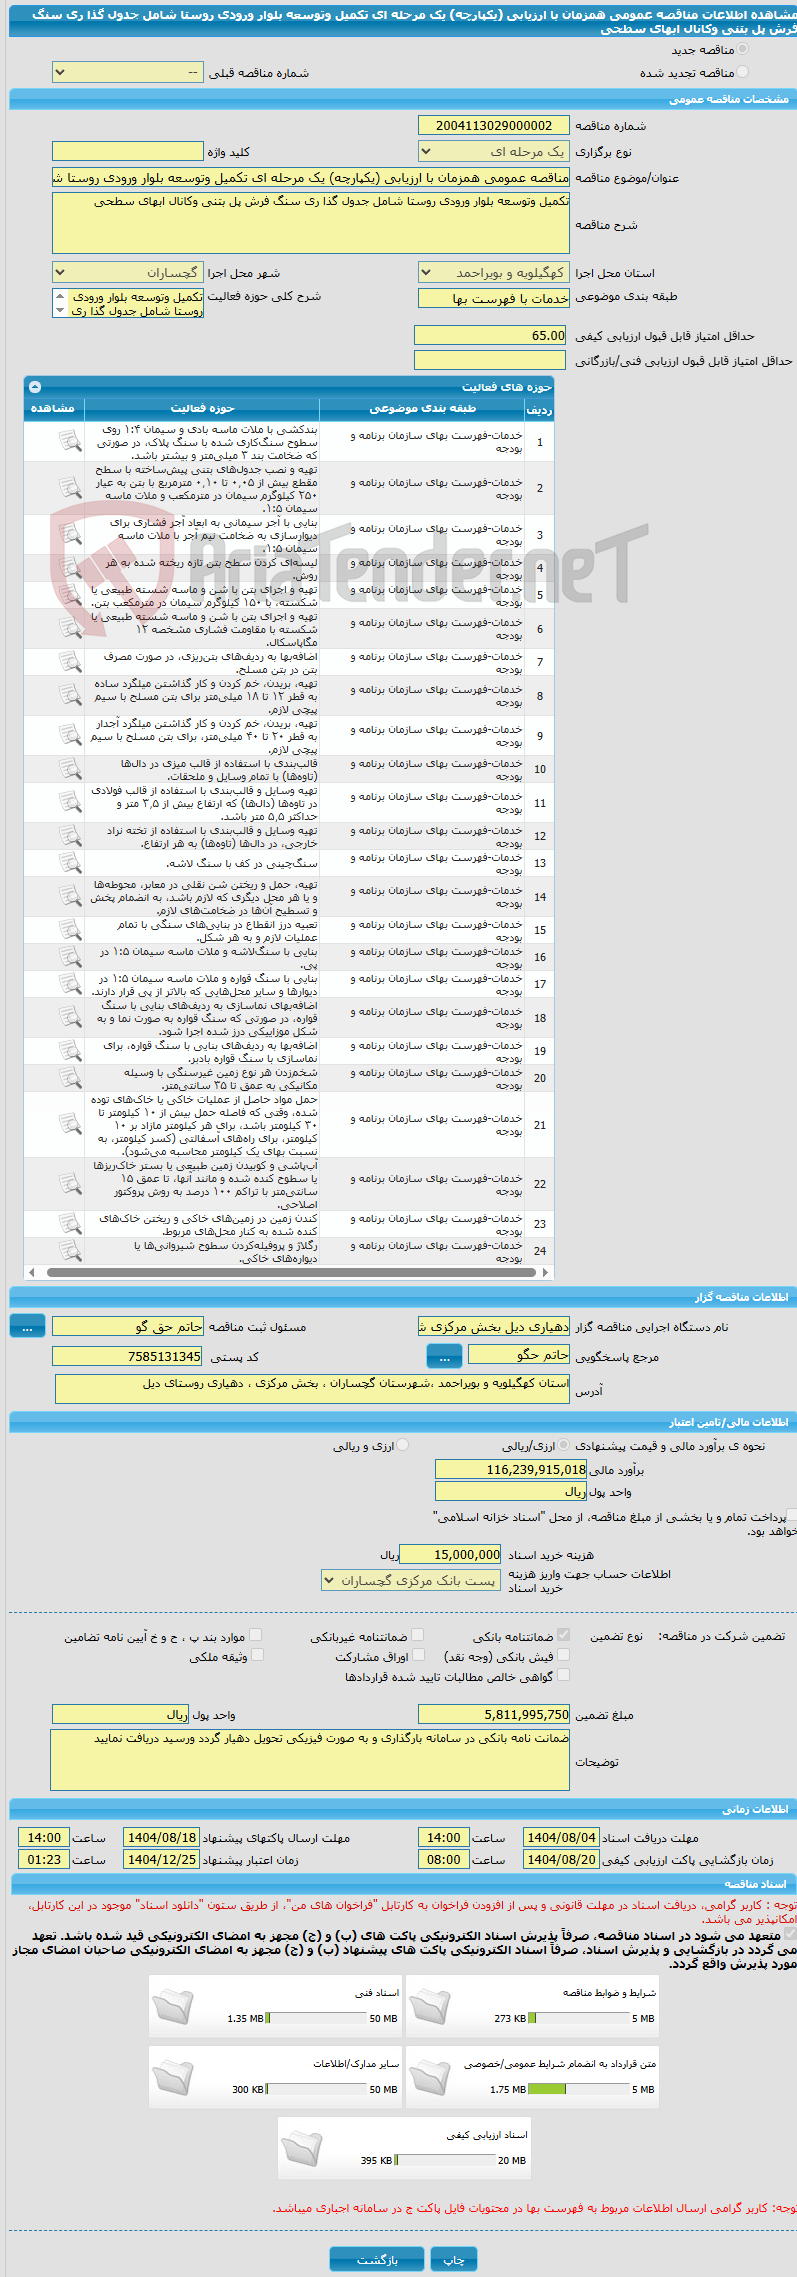This screenshot has width=797, height=2277.
Task: Toggle the وثیقه ملکی checkbox
Action: (x=257, y=1655)
